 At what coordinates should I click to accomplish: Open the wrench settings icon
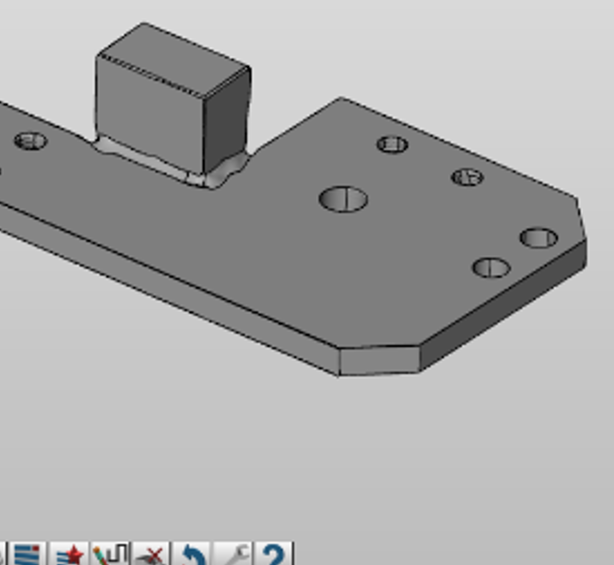[x=233, y=554]
